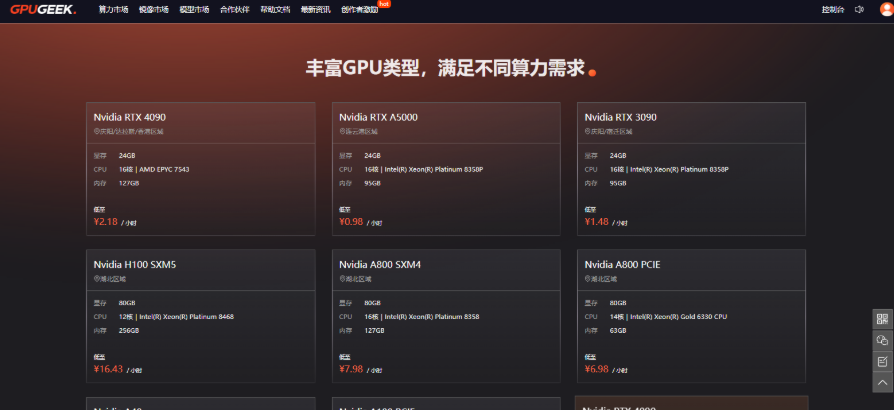Click the ¥1.48 price on RTX 3090
894x410 pixels.
pos(596,222)
